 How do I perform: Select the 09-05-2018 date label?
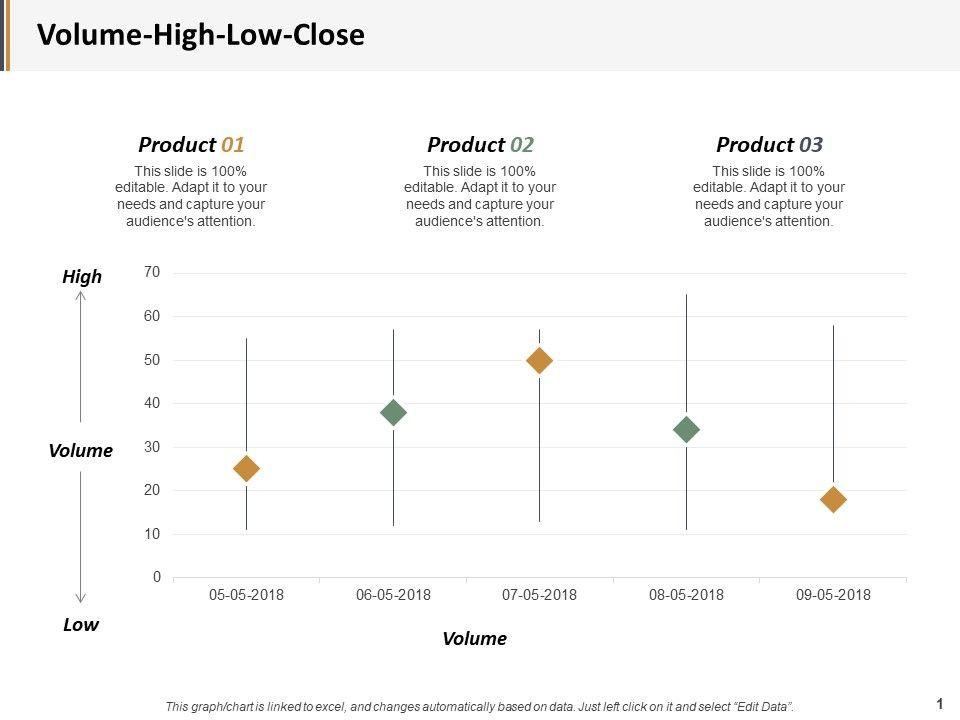(x=833, y=595)
